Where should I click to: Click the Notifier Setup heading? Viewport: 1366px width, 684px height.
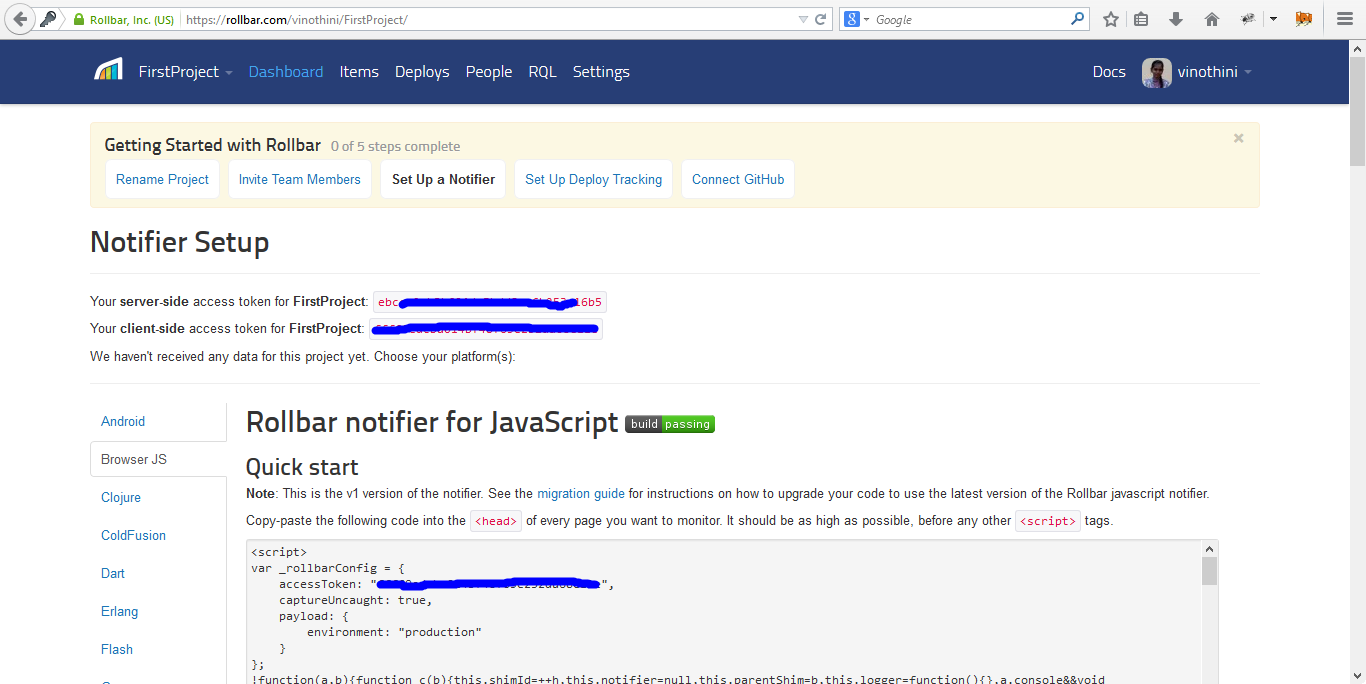180,243
